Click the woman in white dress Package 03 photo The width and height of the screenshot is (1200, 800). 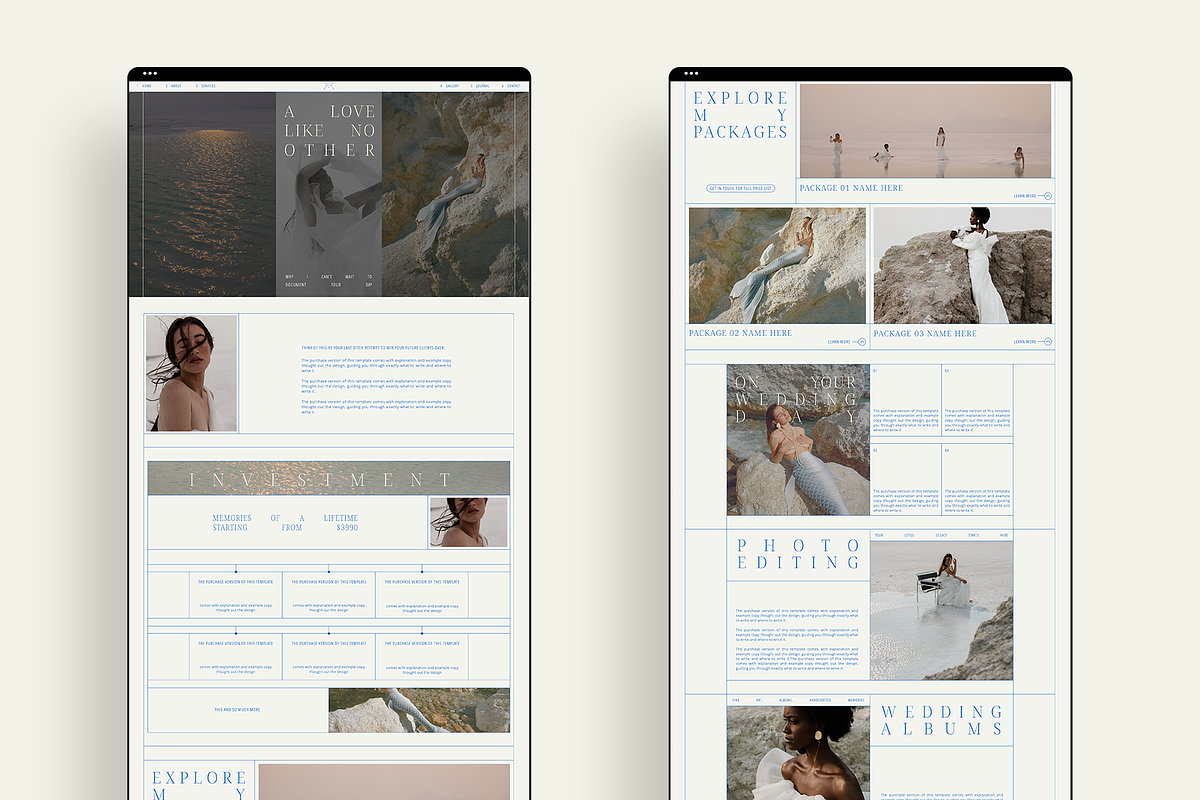click(x=962, y=266)
